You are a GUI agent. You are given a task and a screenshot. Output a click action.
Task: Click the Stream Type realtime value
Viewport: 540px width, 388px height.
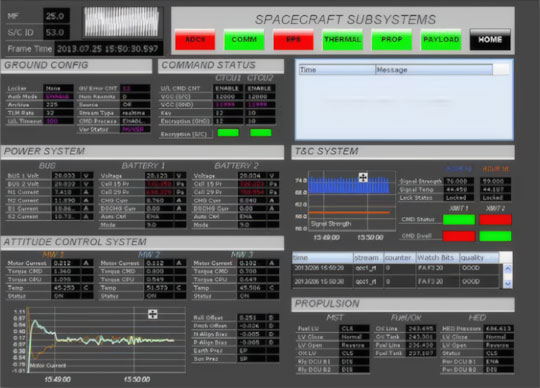[x=135, y=113]
